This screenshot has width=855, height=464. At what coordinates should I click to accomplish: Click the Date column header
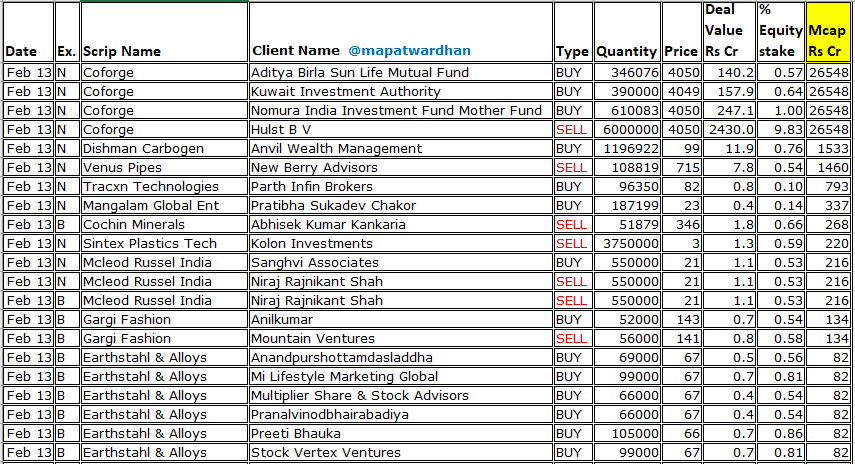click(x=28, y=32)
